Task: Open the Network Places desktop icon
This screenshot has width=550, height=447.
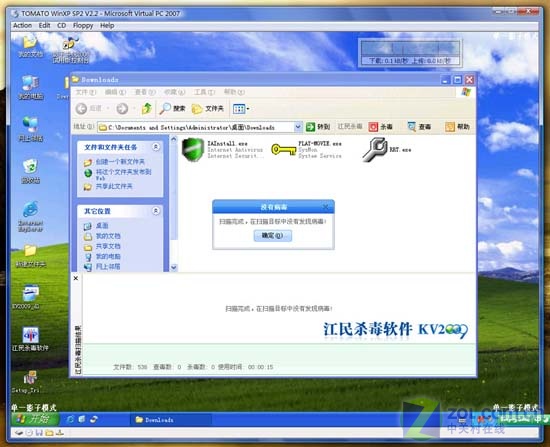Action: point(31,129)
